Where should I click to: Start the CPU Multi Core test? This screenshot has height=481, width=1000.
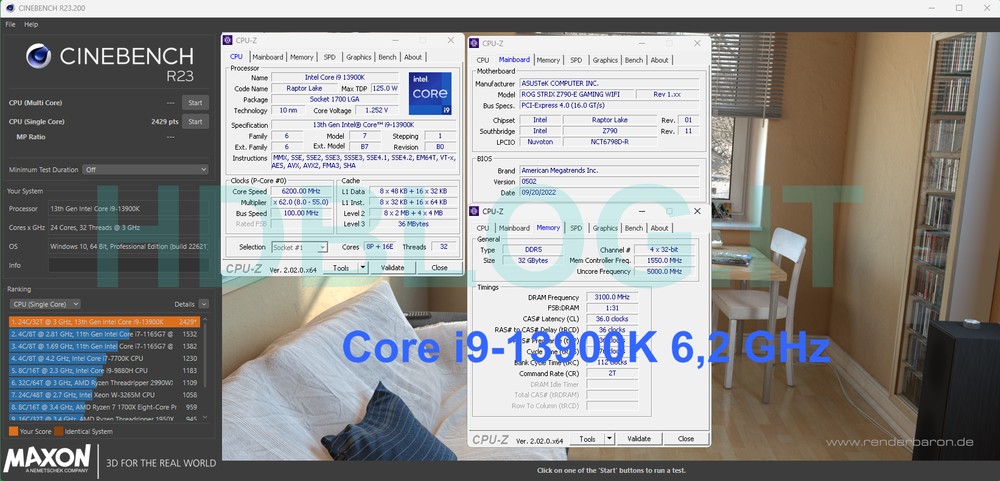click(x=195, y=103)
